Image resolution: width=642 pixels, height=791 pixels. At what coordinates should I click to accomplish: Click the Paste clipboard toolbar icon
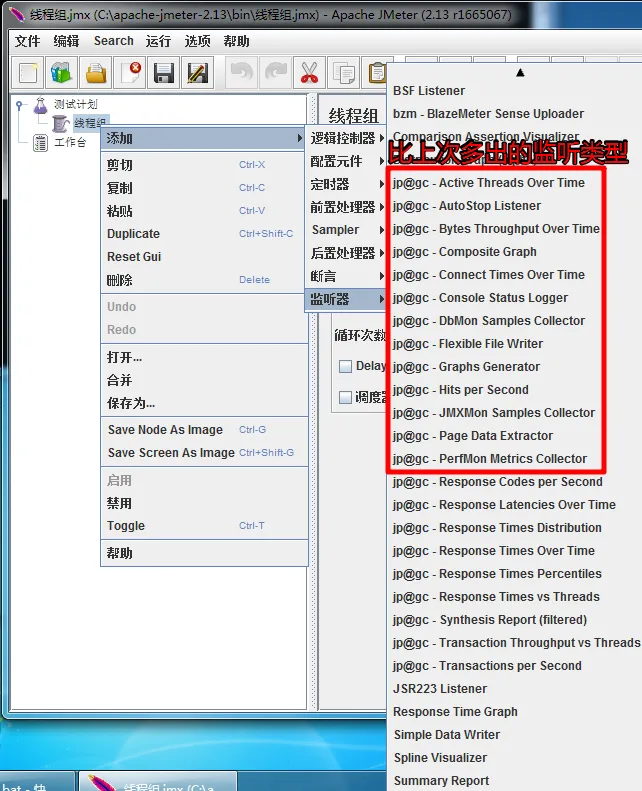(x=376, y=73)
